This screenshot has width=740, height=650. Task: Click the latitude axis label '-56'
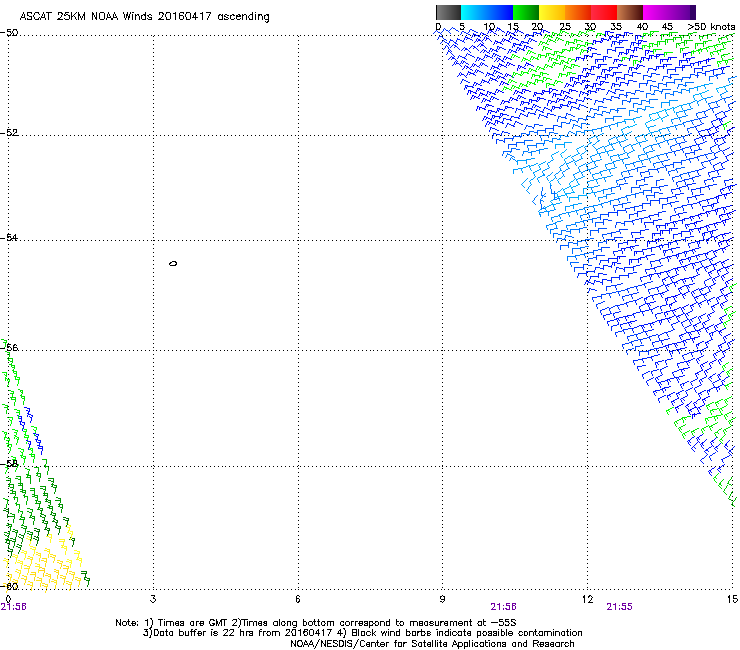coord(9,348)
